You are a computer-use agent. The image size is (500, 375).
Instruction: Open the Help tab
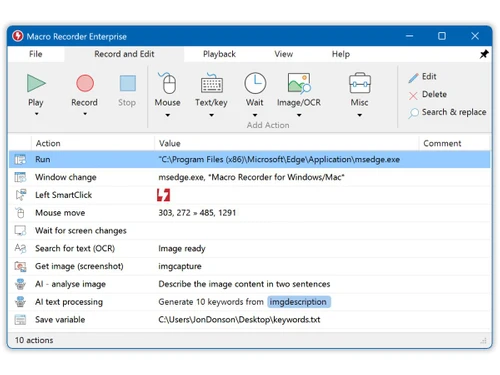341,54
